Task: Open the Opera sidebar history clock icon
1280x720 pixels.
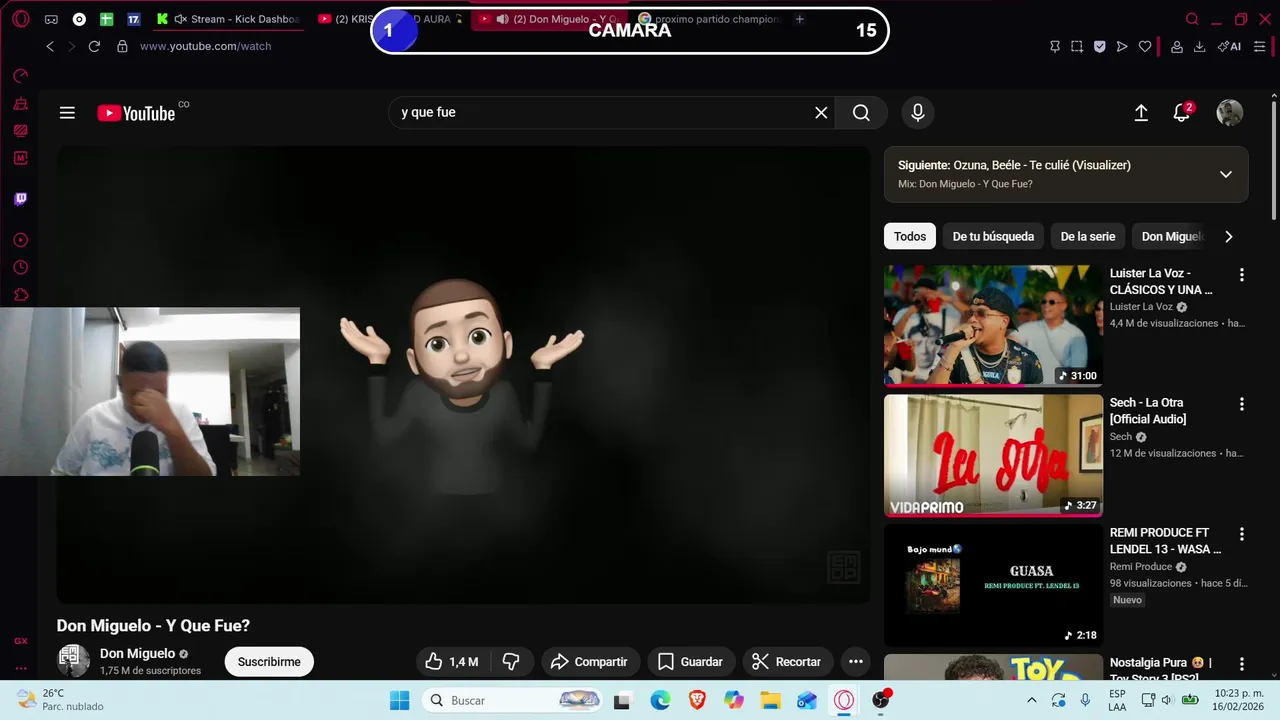Action: tap(21, 267)
